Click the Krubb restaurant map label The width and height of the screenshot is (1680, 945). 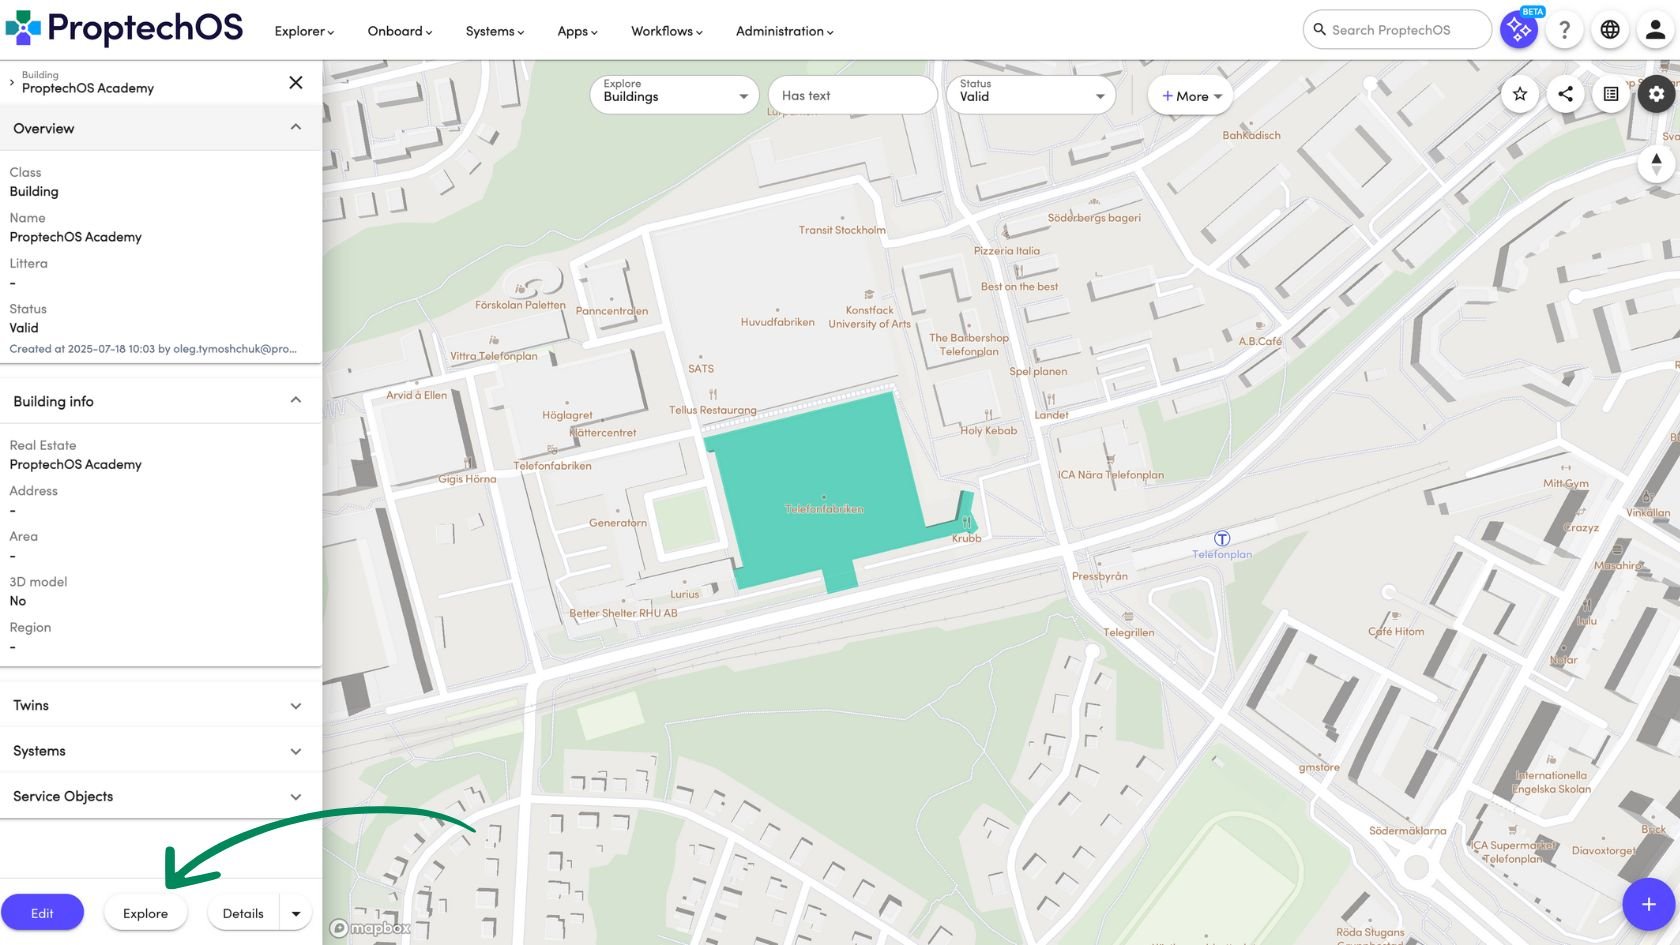click(x=966, y=538)
